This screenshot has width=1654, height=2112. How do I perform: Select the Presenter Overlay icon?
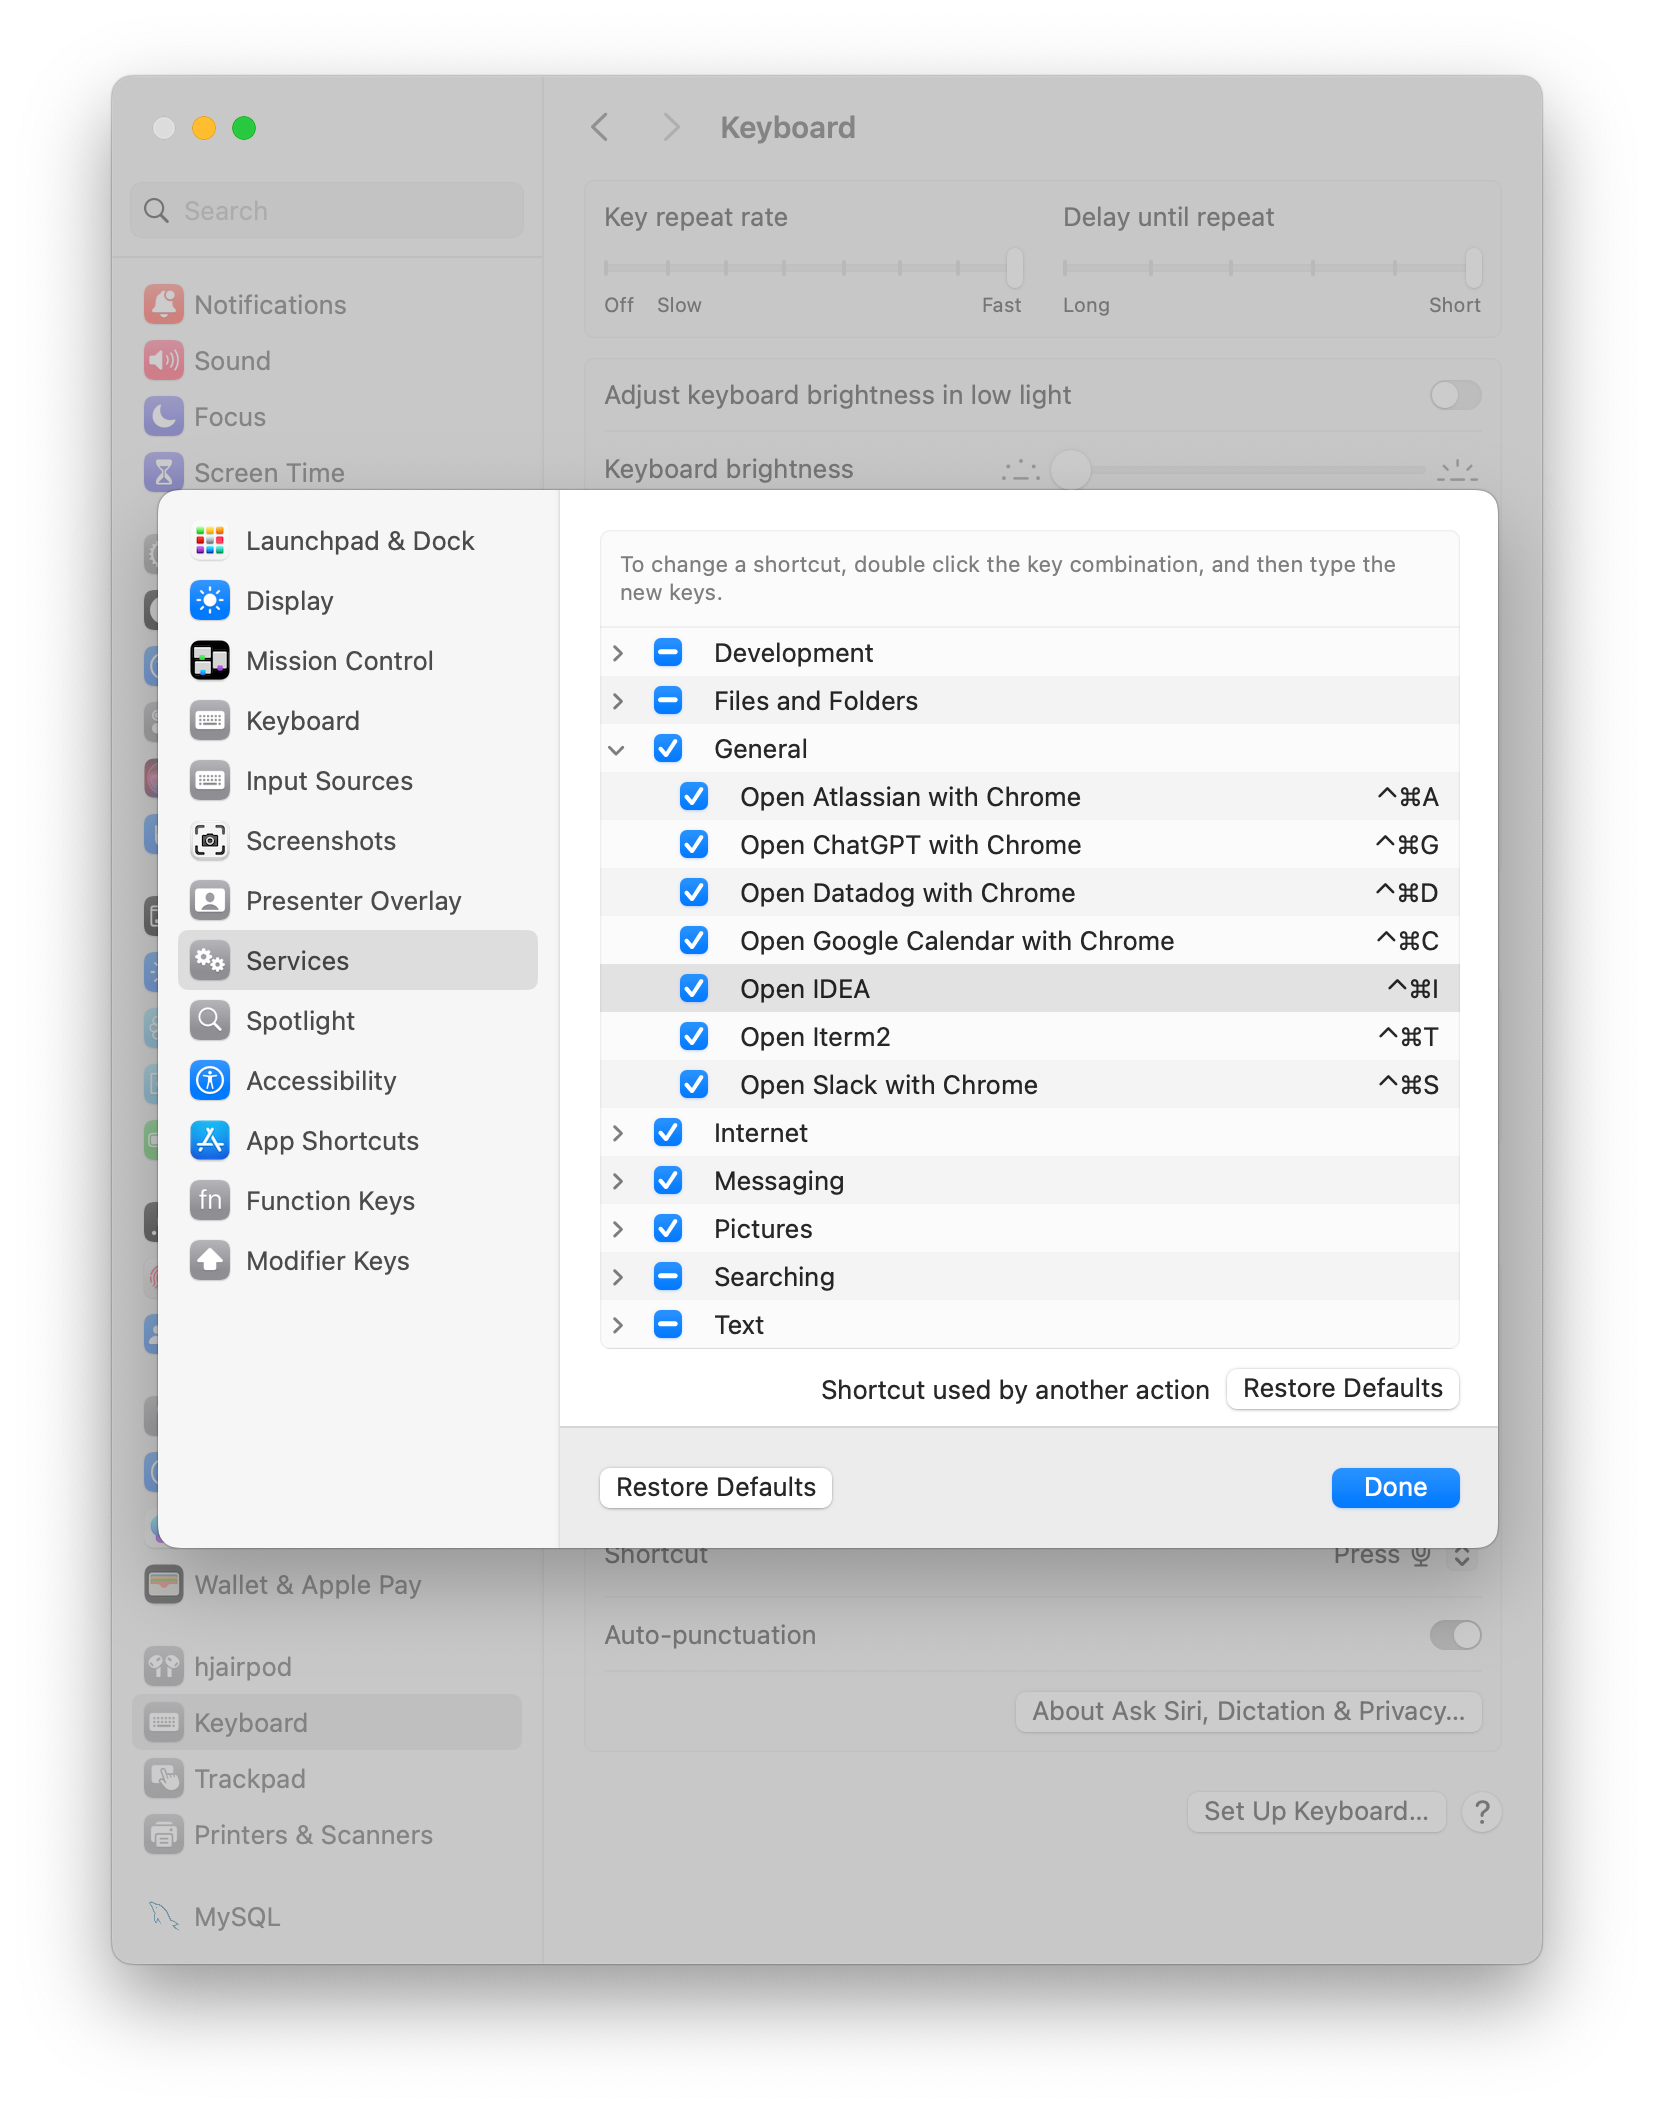pyautogui.click(x=210, y=901)
